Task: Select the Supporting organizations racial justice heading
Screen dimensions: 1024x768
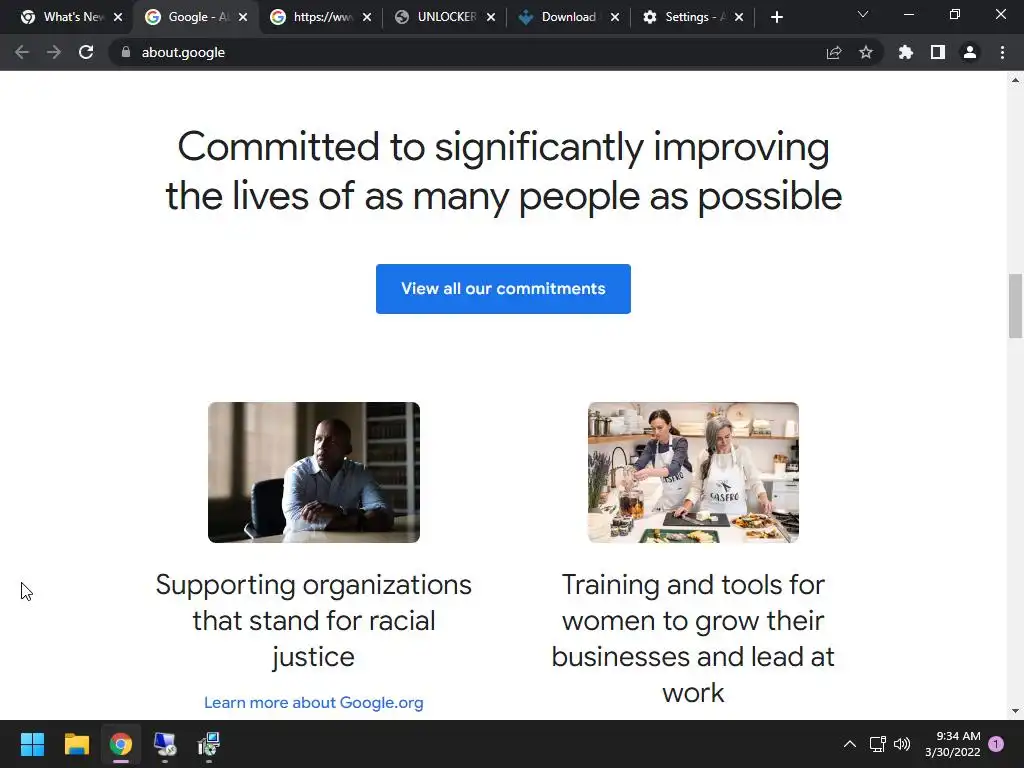Action: click(313, 620)
